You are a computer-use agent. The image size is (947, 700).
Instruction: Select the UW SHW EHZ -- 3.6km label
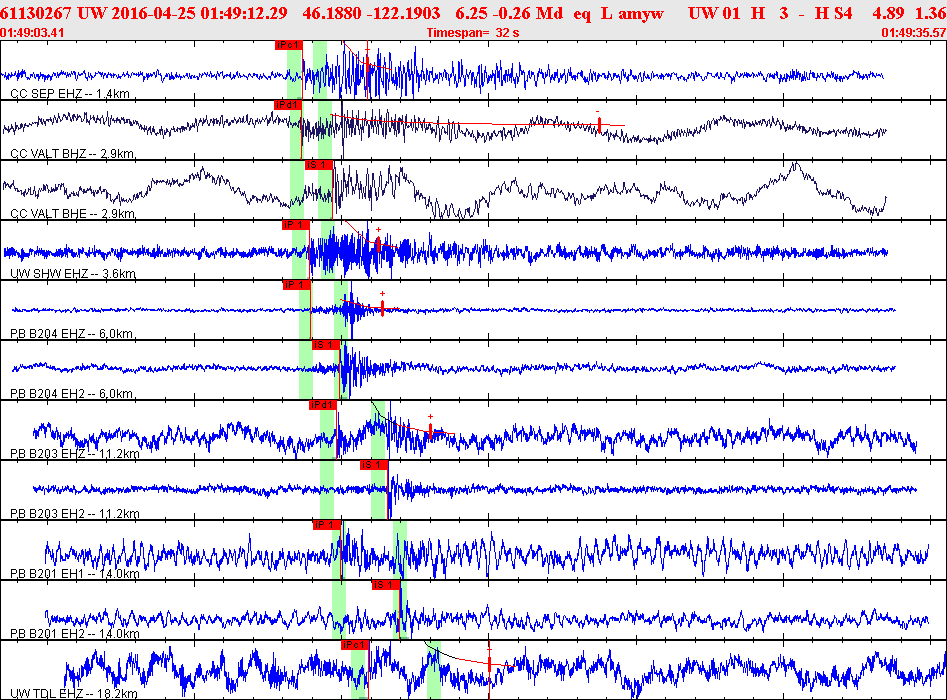point(73,274)
